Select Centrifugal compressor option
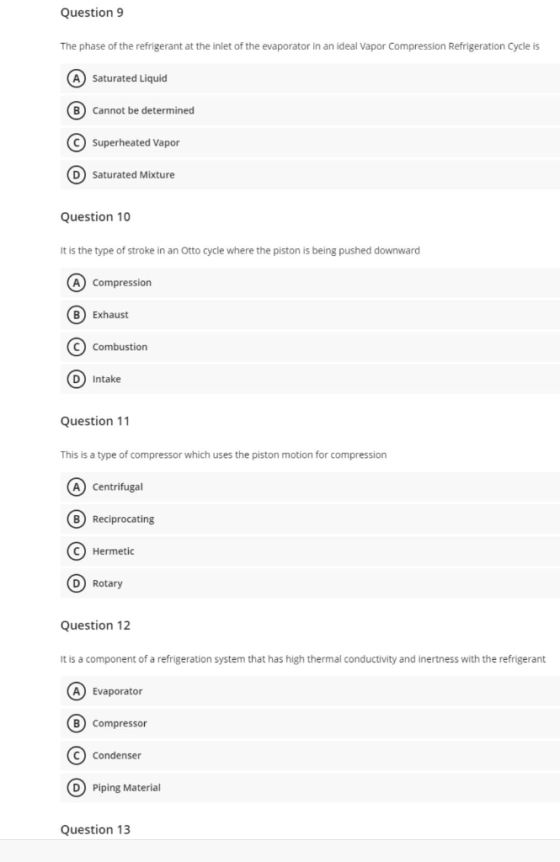Image resolution: width=560 pixels, height=862 pixels. tap(310, 487)
